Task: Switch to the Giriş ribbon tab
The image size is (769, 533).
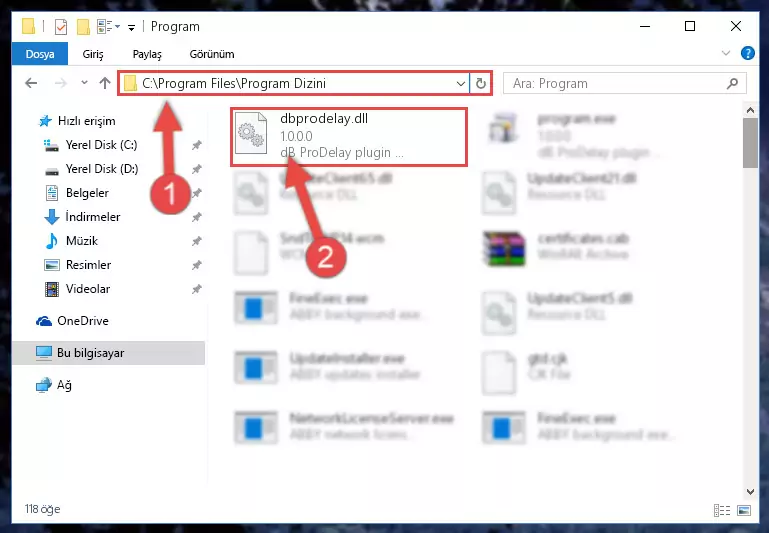Action: pyautogui.click(x=93, y=54)
